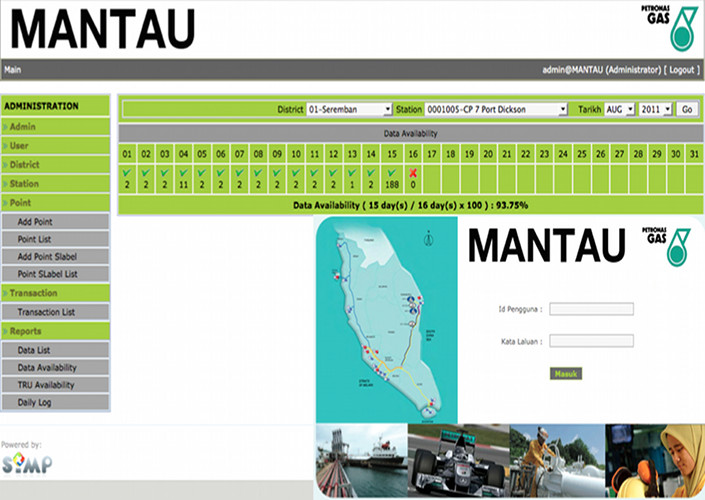
Task: Click the compass icon on the map
Action: click(428, 237)
